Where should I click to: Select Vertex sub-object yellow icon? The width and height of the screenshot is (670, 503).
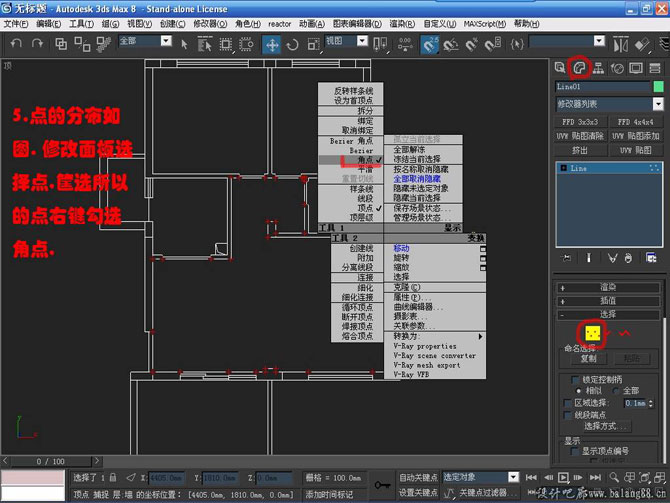pyautogui.click(x=592, y=332)
